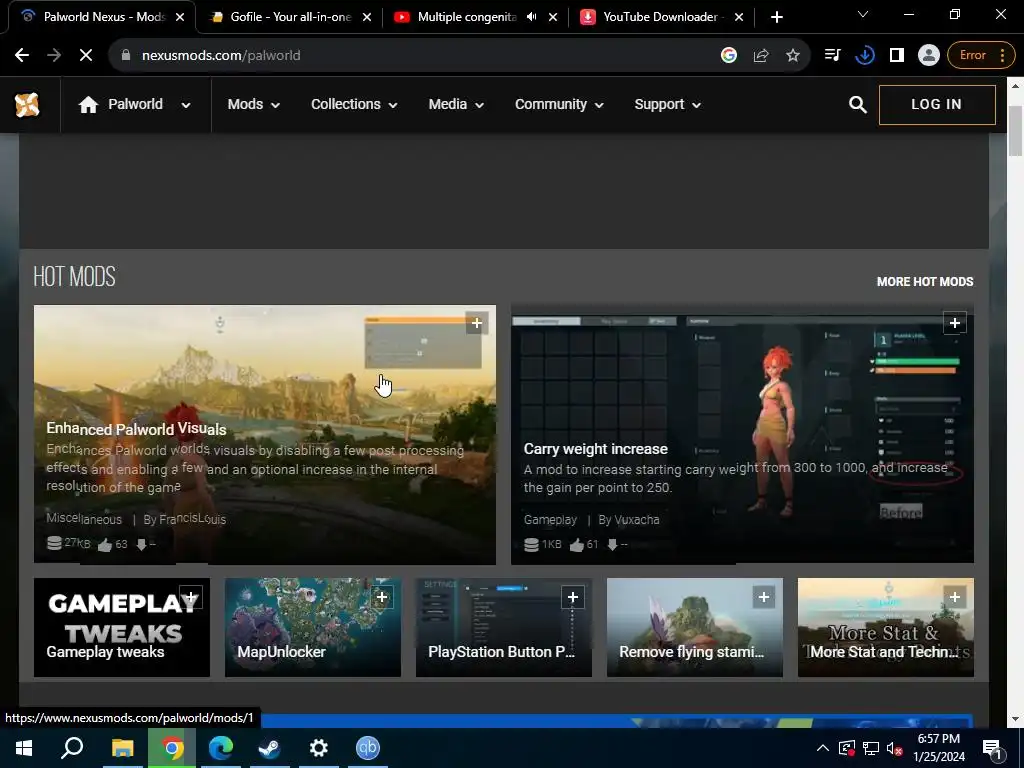Click the Nexus Mods logo icon
Screen dimensions: 1024x768
tap(27, 104)
